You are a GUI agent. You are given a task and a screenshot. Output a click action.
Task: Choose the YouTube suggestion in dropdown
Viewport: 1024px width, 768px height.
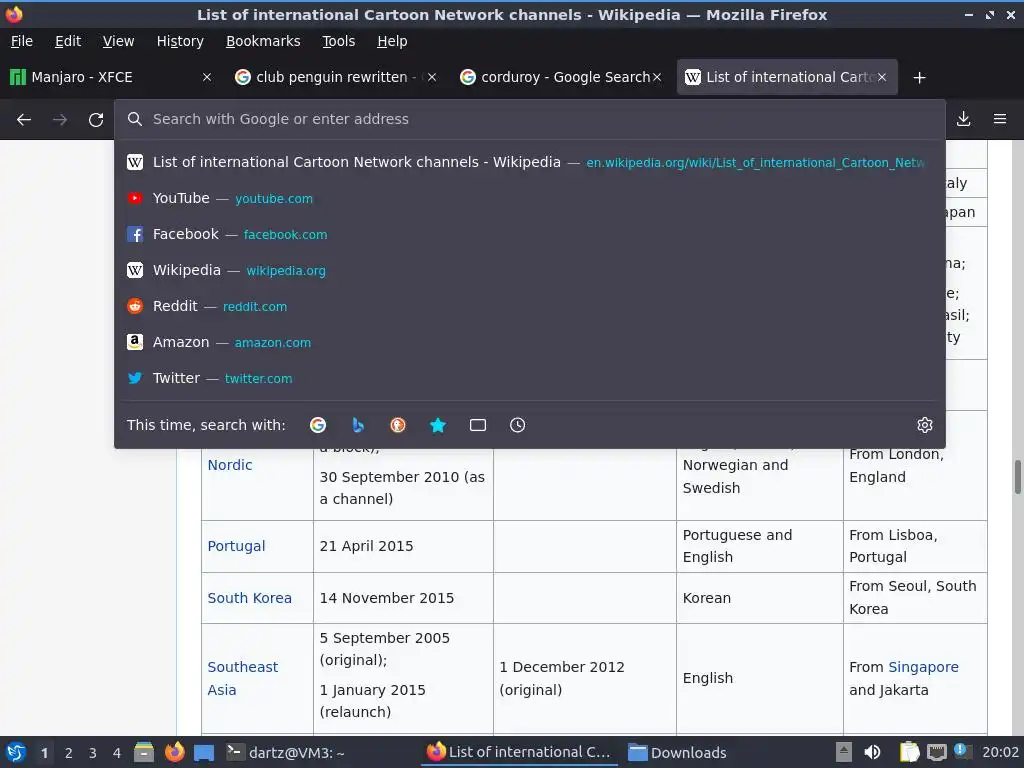[x=530, y=198]
